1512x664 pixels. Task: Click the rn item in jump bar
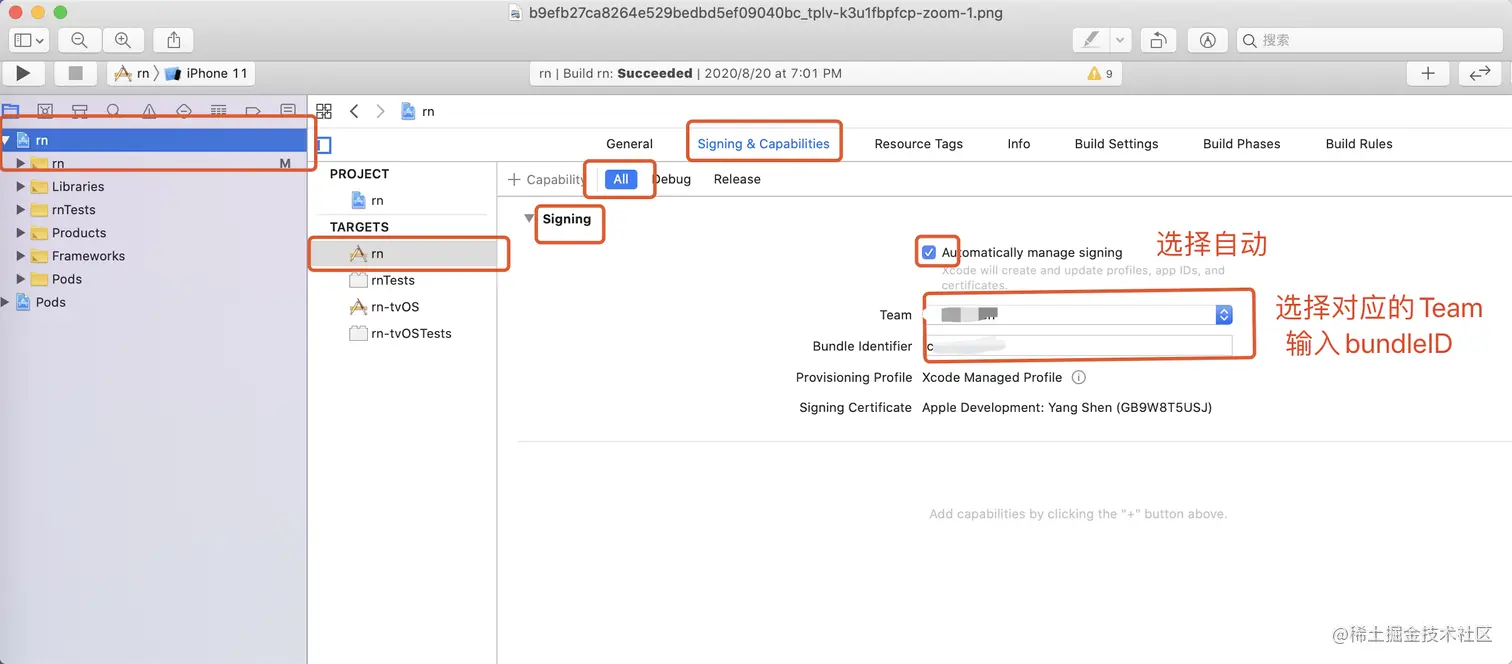tap(418, 111)
